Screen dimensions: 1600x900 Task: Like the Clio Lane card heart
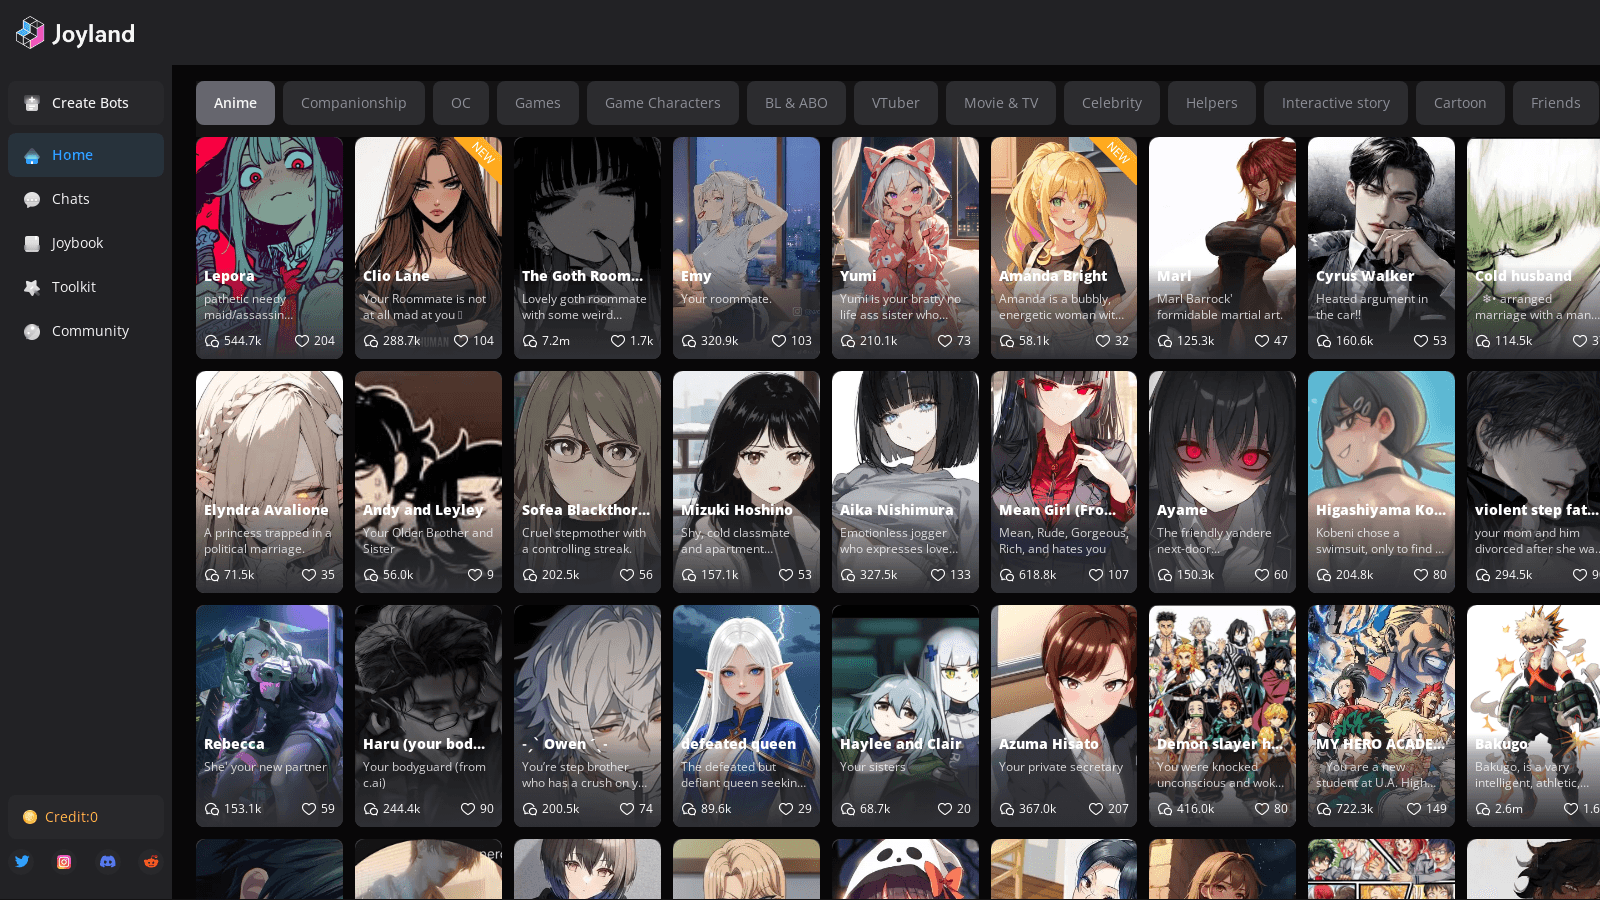tap(460, 341)
